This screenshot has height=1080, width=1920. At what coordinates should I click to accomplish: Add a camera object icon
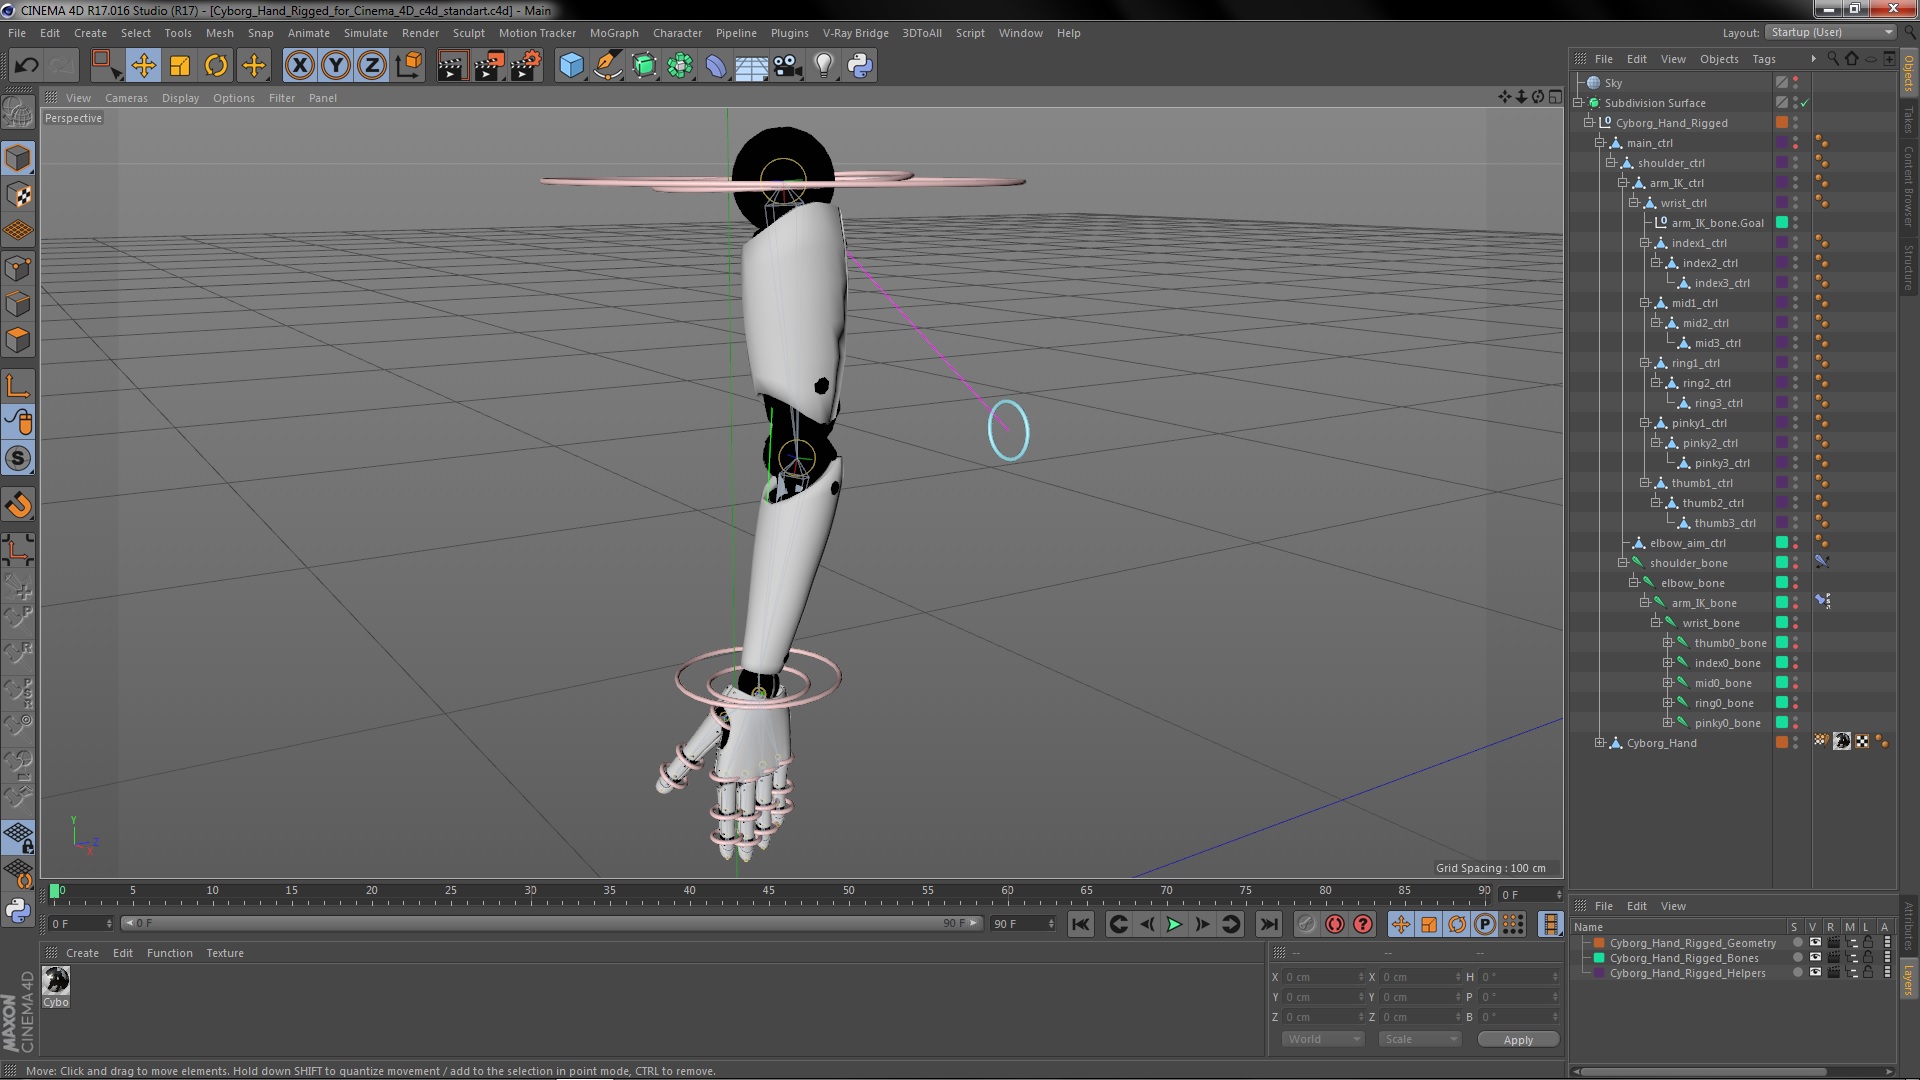point(788,66)
